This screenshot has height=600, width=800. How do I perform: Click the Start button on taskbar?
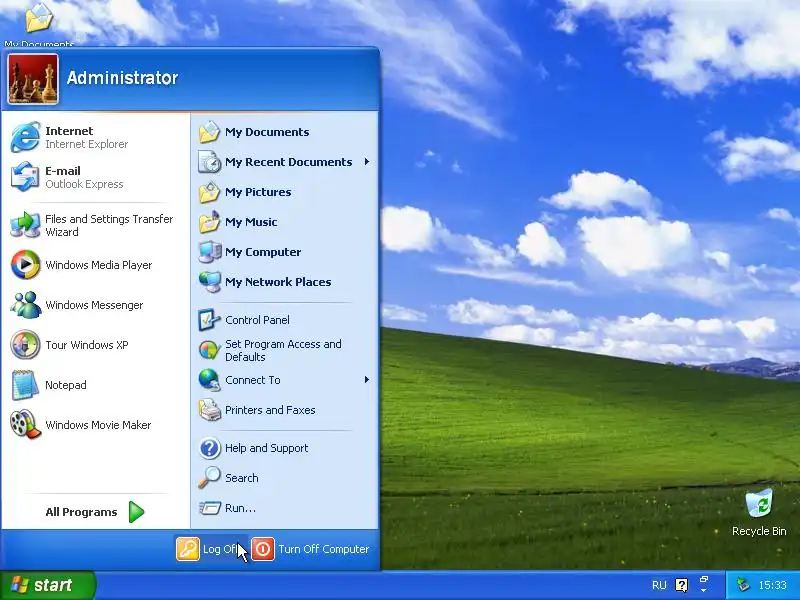48,585
